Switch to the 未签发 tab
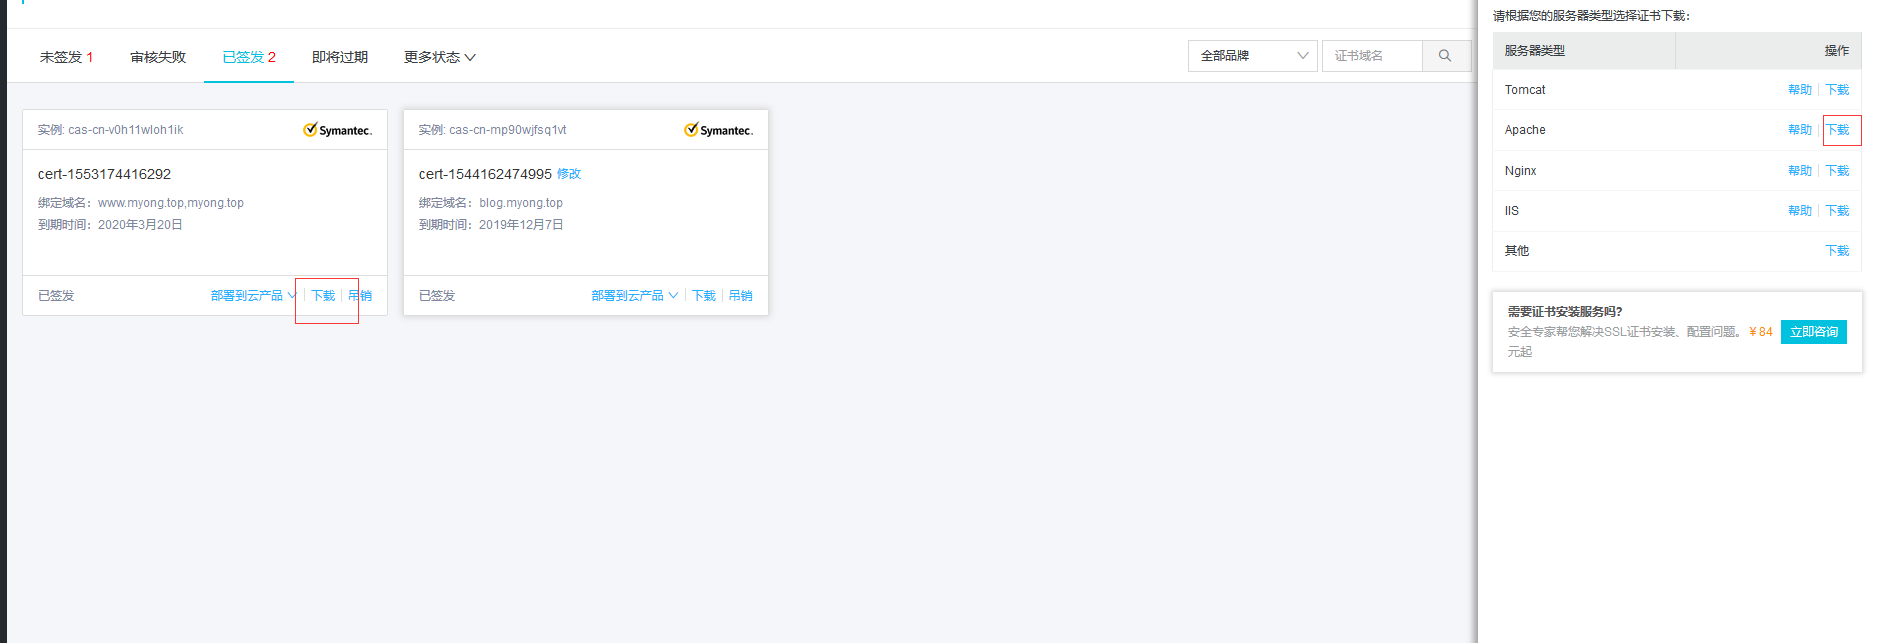 click(x=66, y=57)
